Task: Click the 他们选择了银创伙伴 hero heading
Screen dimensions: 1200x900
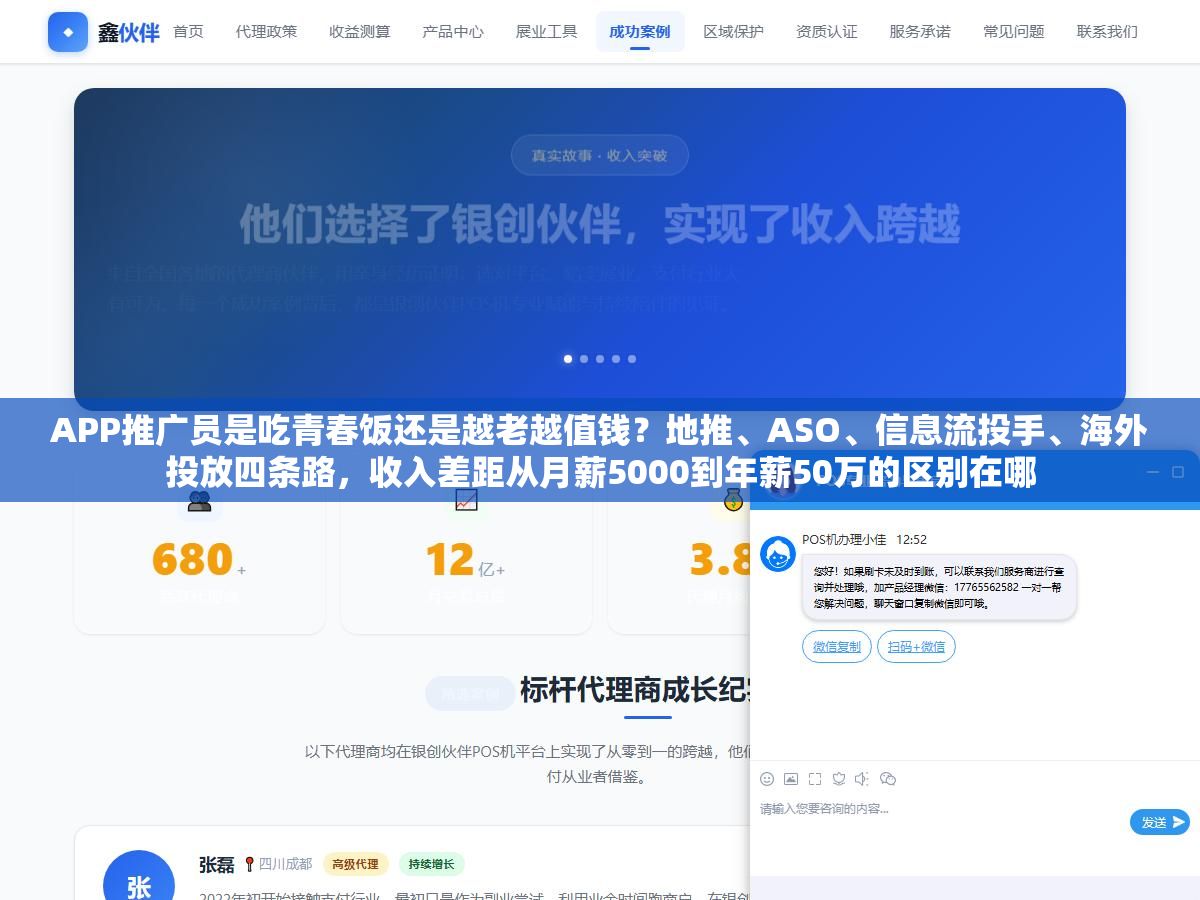Action: coord(600,225)
